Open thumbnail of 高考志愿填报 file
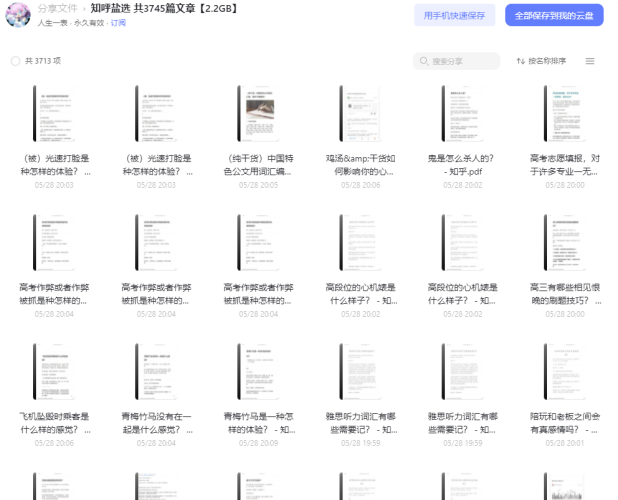 [564, 113]
